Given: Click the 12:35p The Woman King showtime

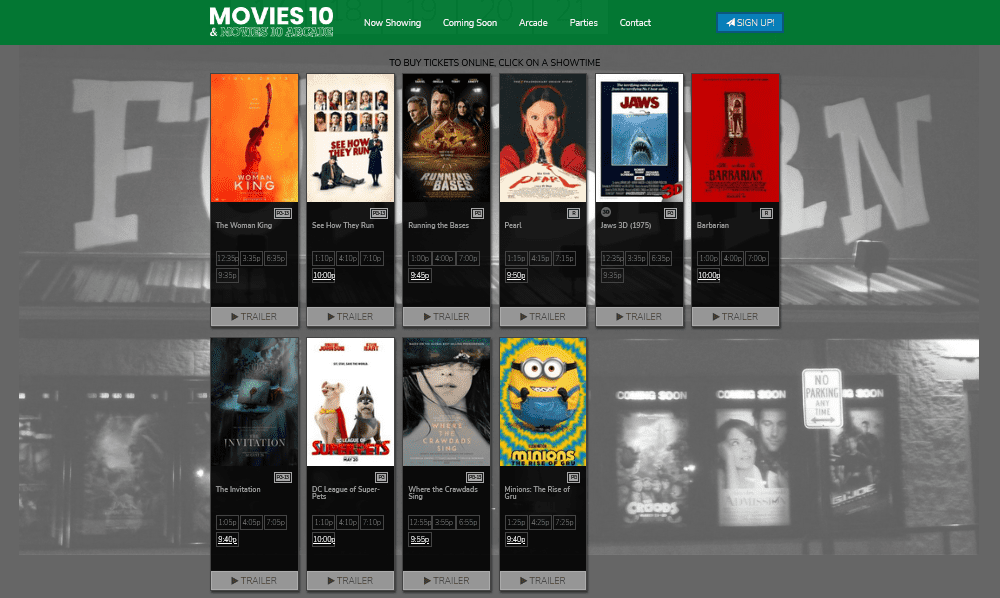Looking at the screenshot, I should [227, 258].
